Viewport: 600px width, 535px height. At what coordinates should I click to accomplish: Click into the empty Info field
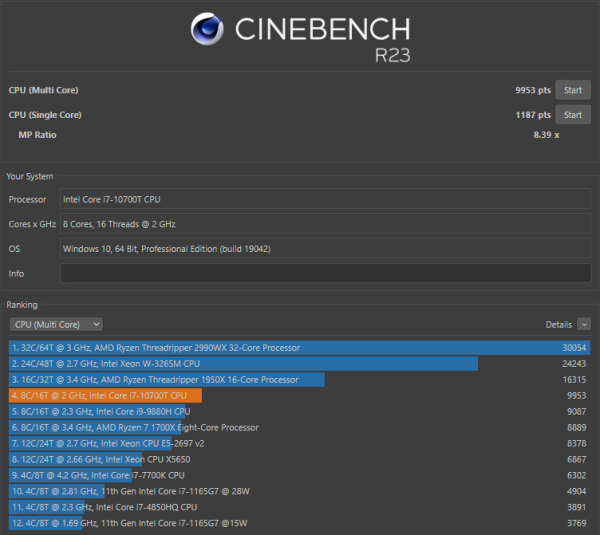point(326,273)
